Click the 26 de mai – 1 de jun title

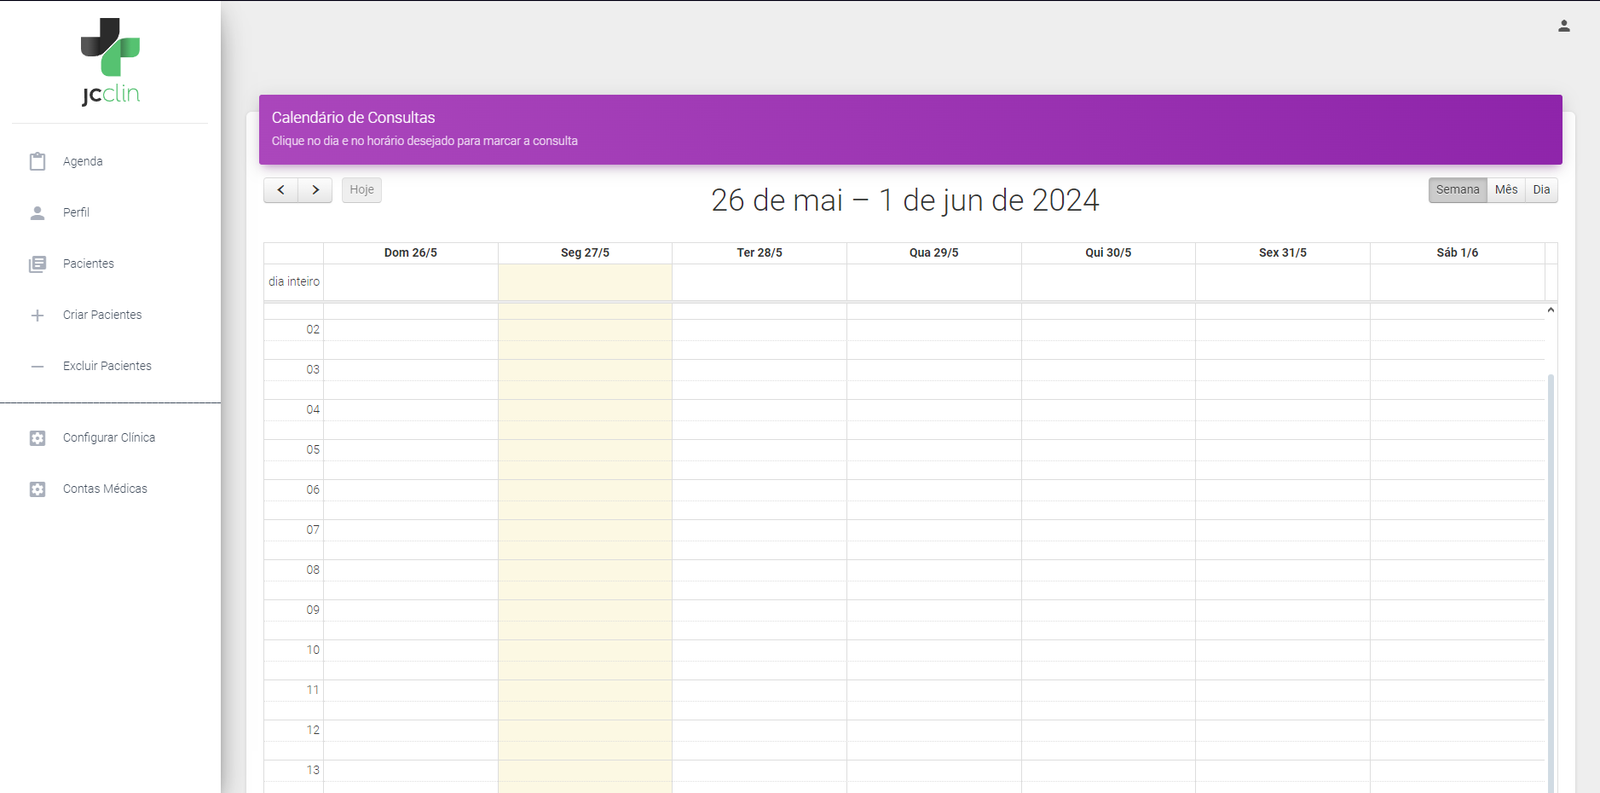pyautogui.click(x=905, y=200)
